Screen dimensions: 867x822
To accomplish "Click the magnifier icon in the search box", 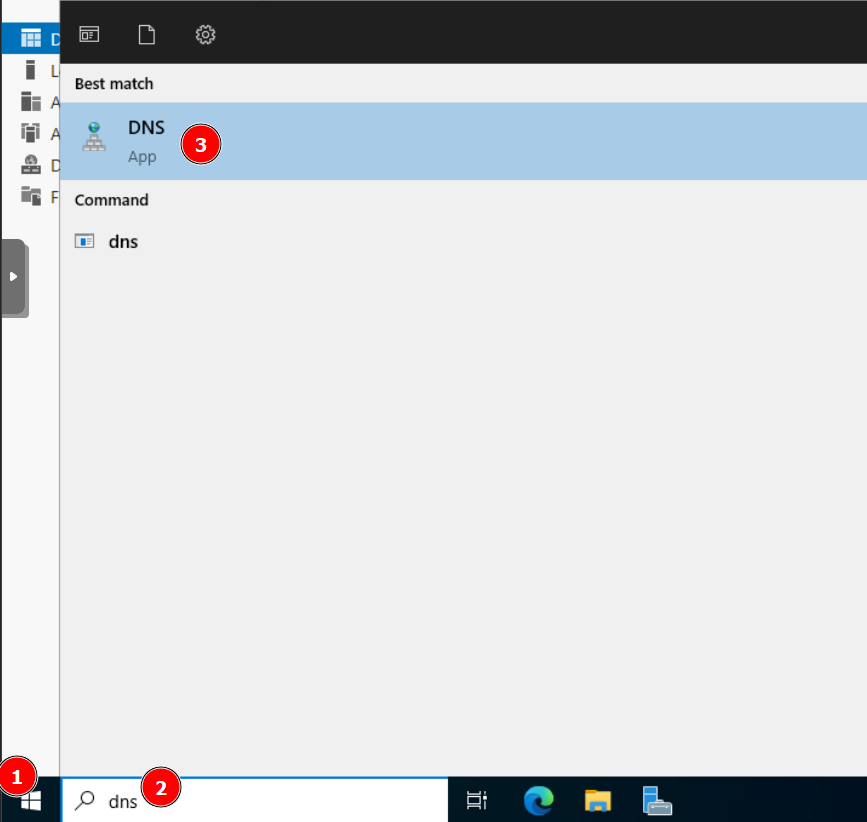I will (87, 800).
